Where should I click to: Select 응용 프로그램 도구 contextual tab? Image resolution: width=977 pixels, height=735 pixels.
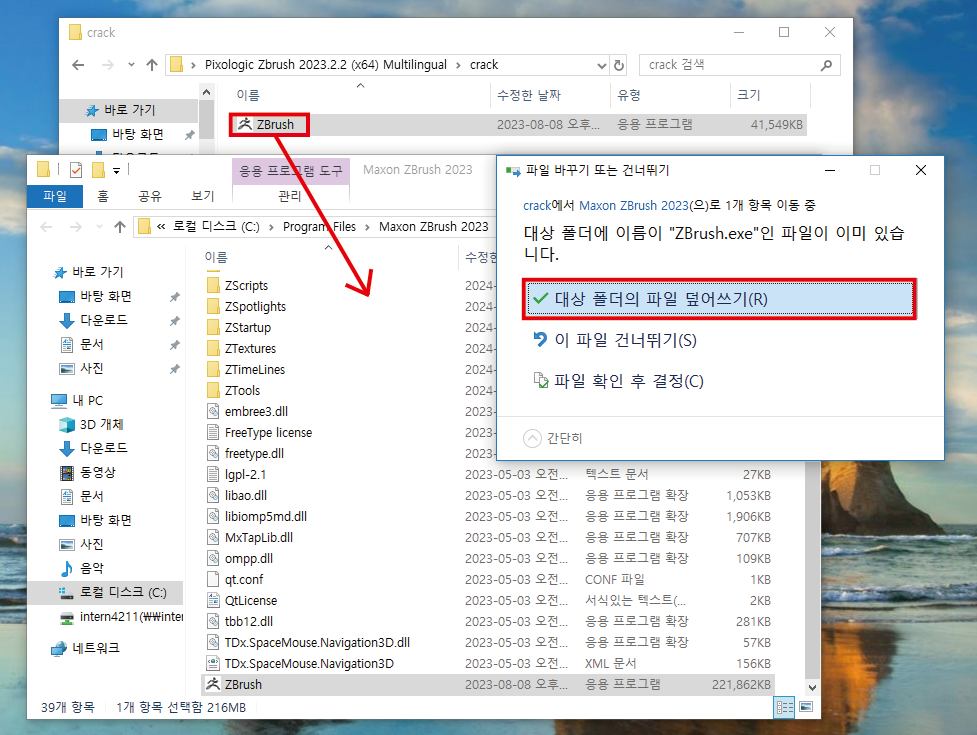coord(290,171)
